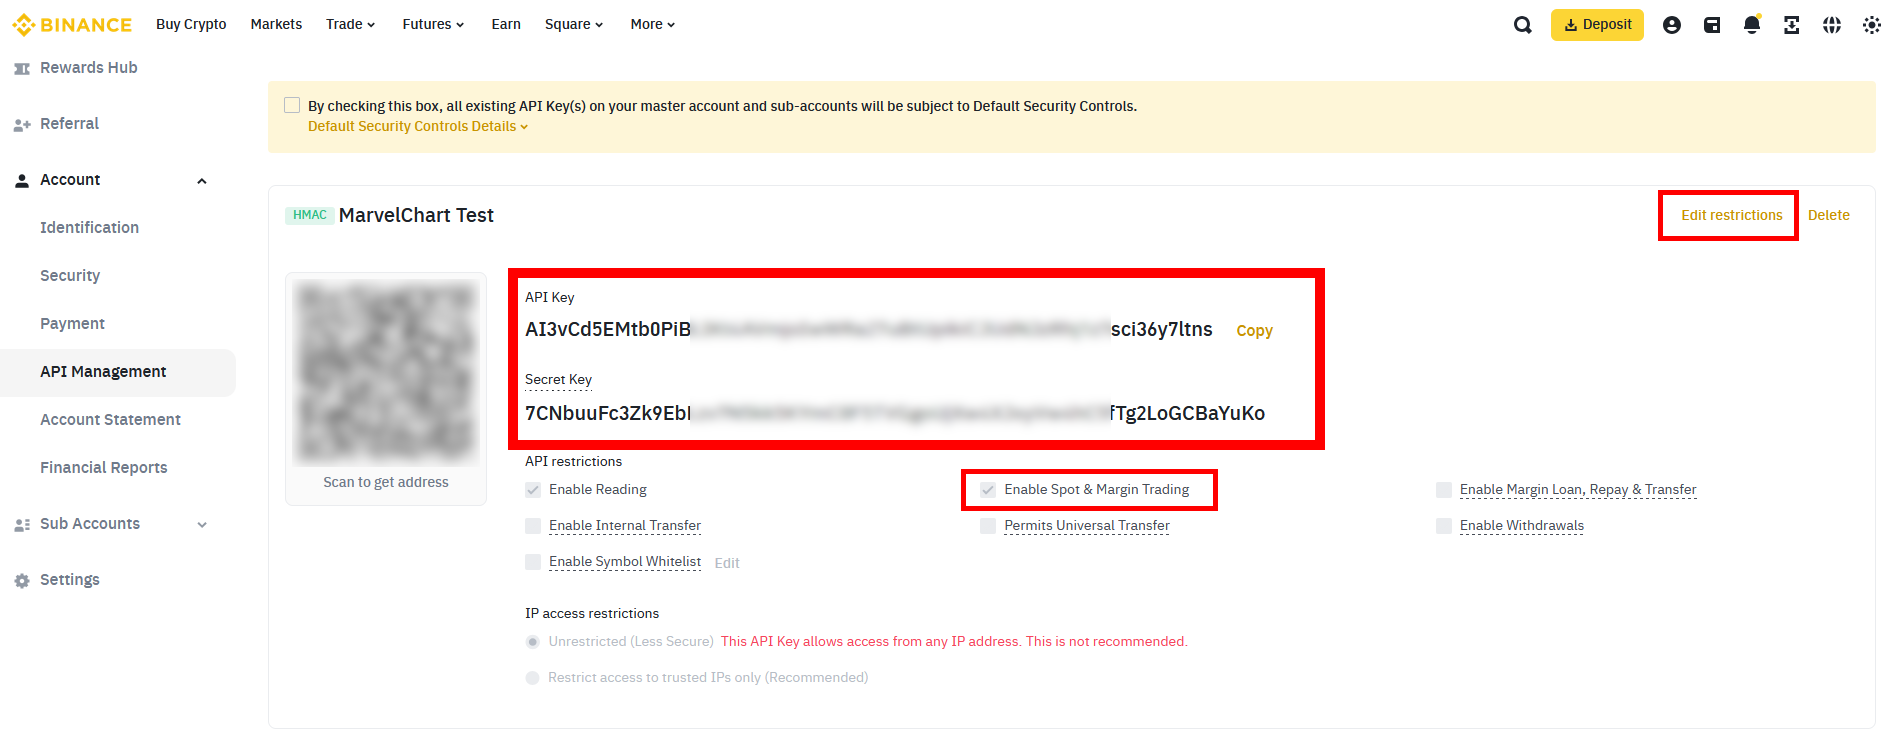Open the More dropdown menu
Viewport: 1891px width, 754px height.
(653, 24)
